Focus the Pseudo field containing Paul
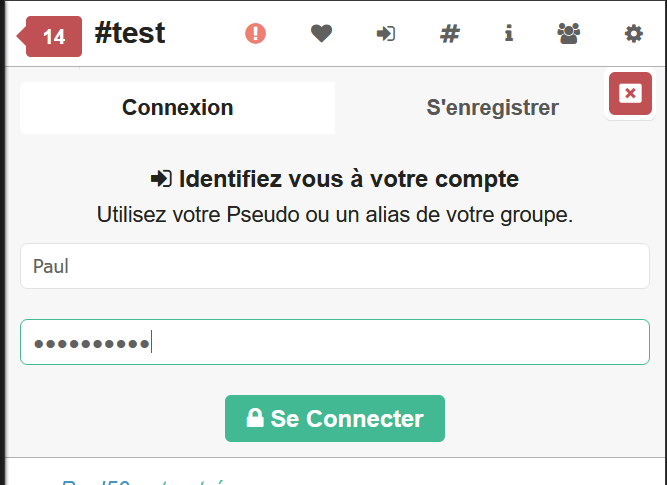The image size is (667, 485). (335, 266)
